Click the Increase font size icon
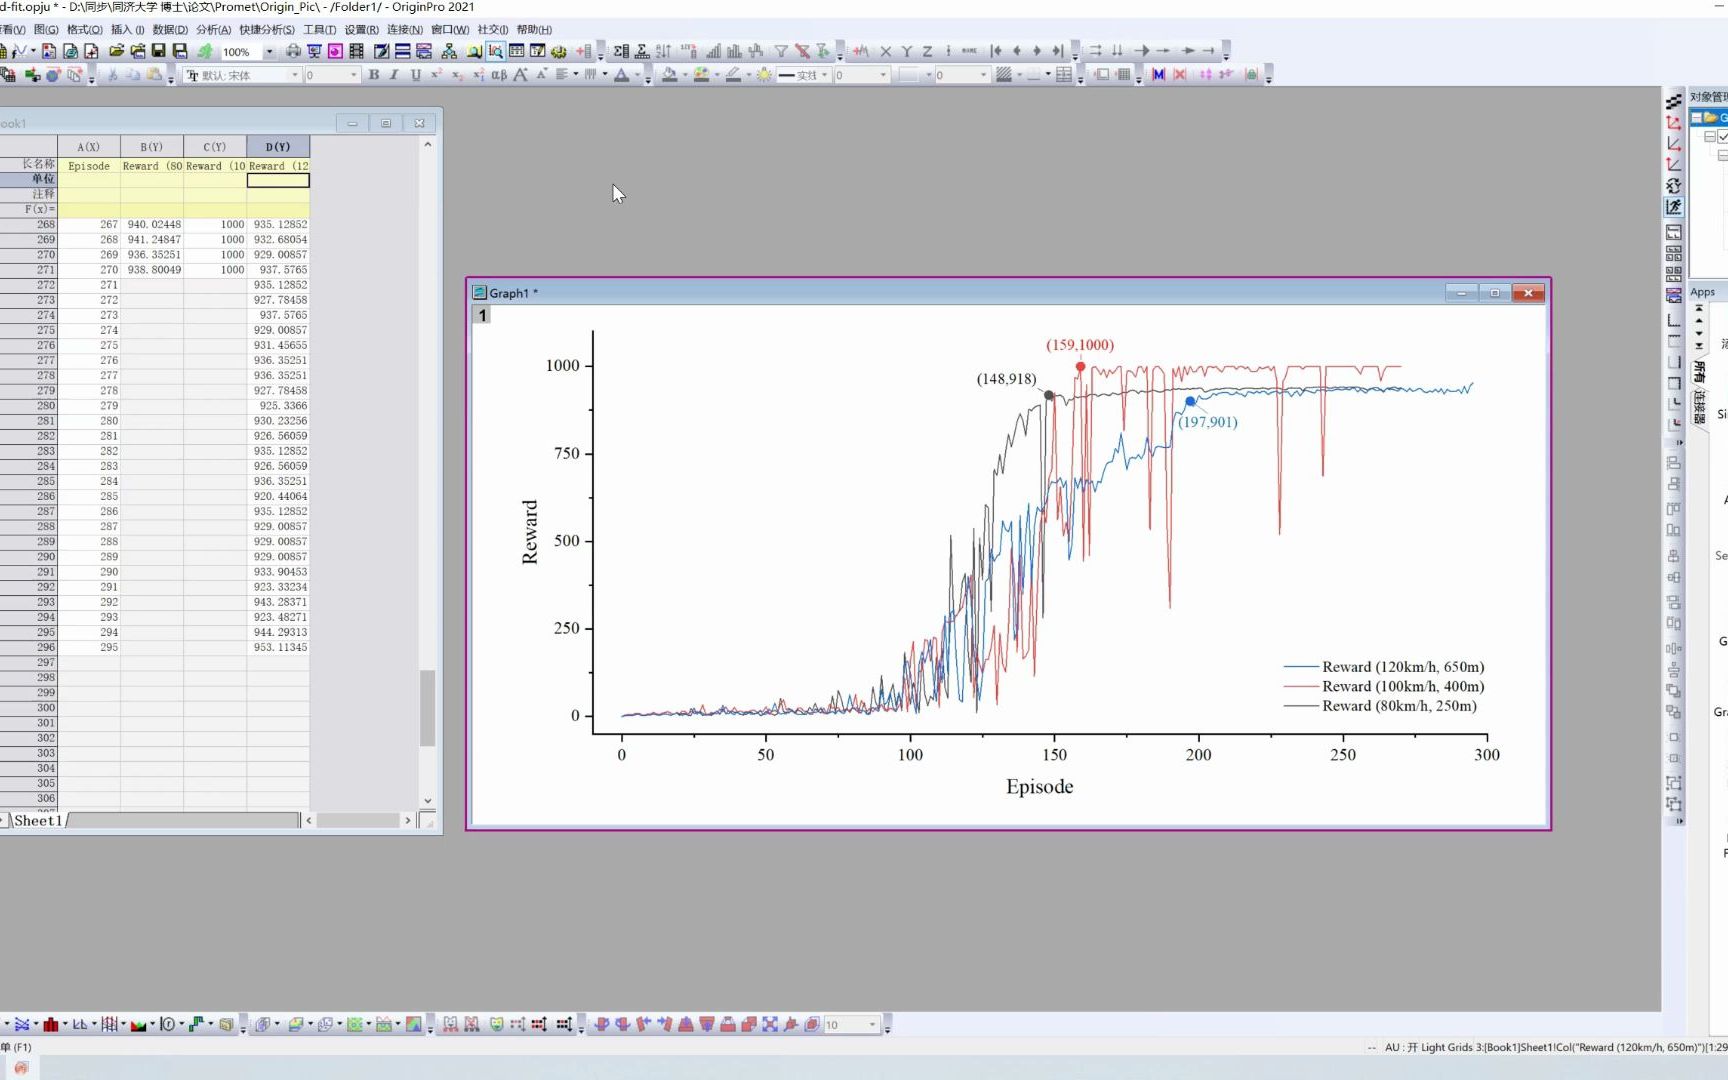 point(520,75)
